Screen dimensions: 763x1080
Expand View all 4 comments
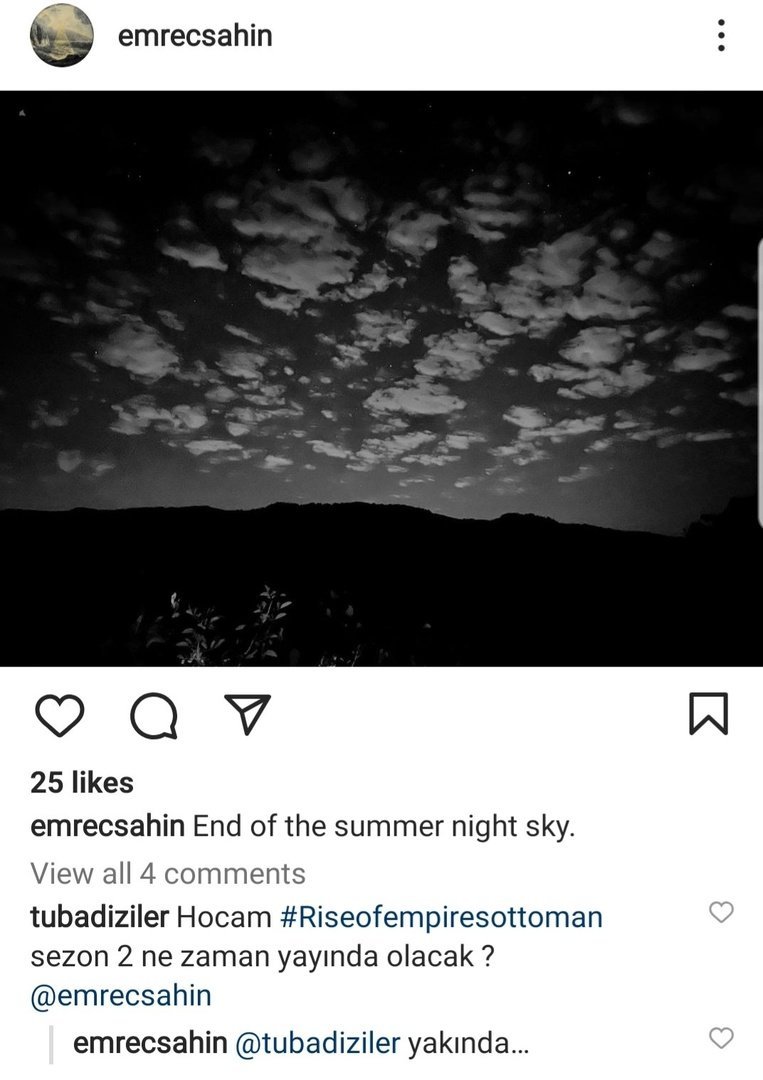[167, 873]
